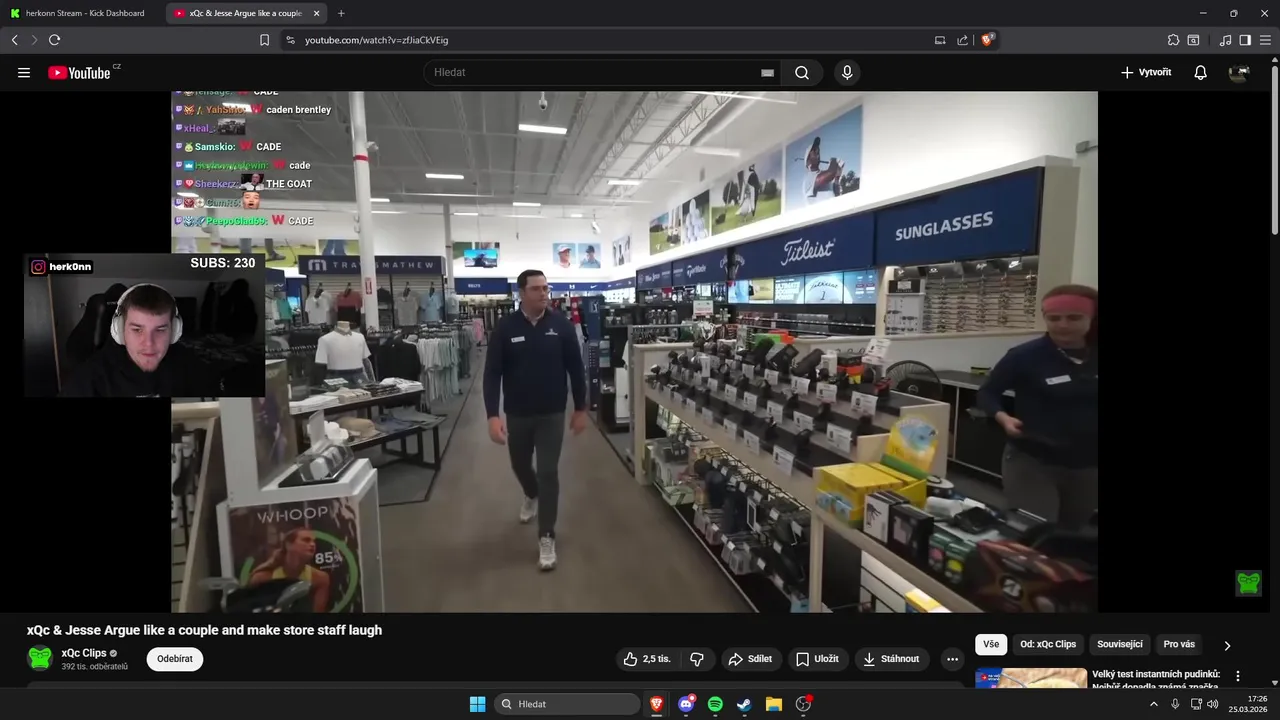
Task: Open the media control music-note icon
Action: coord(1226,40)
